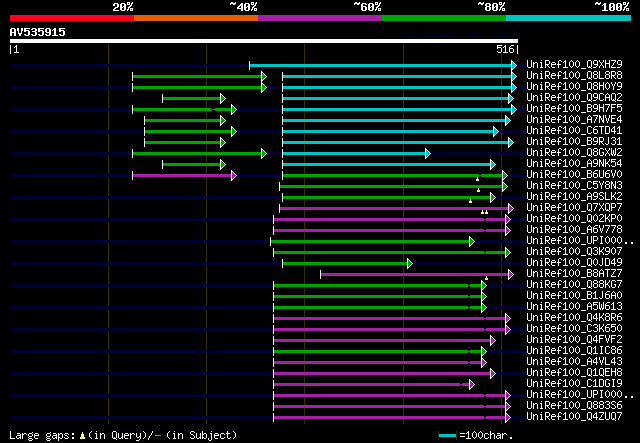Click the purple alignment bar in B6U6V0 row
Screen dimensions: 640x443
point(182,176)
